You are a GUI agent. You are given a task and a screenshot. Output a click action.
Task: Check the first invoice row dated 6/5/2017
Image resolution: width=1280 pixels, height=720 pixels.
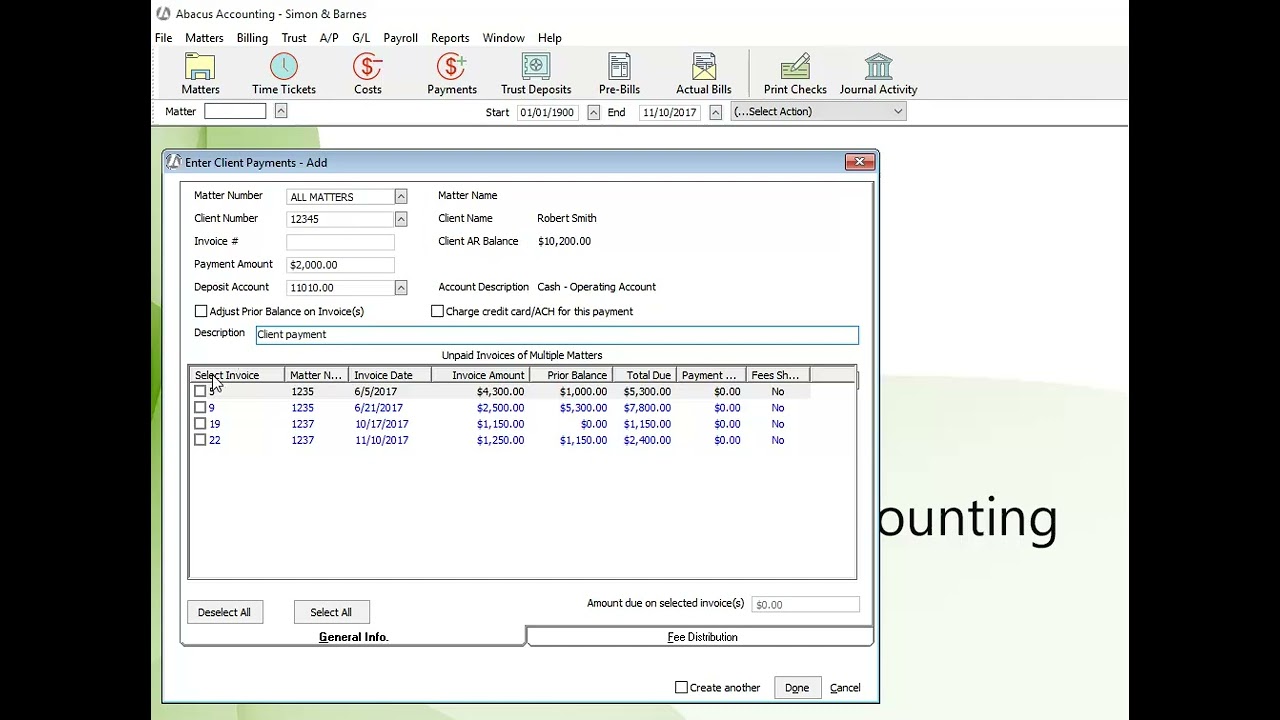(x=200, y=392)
